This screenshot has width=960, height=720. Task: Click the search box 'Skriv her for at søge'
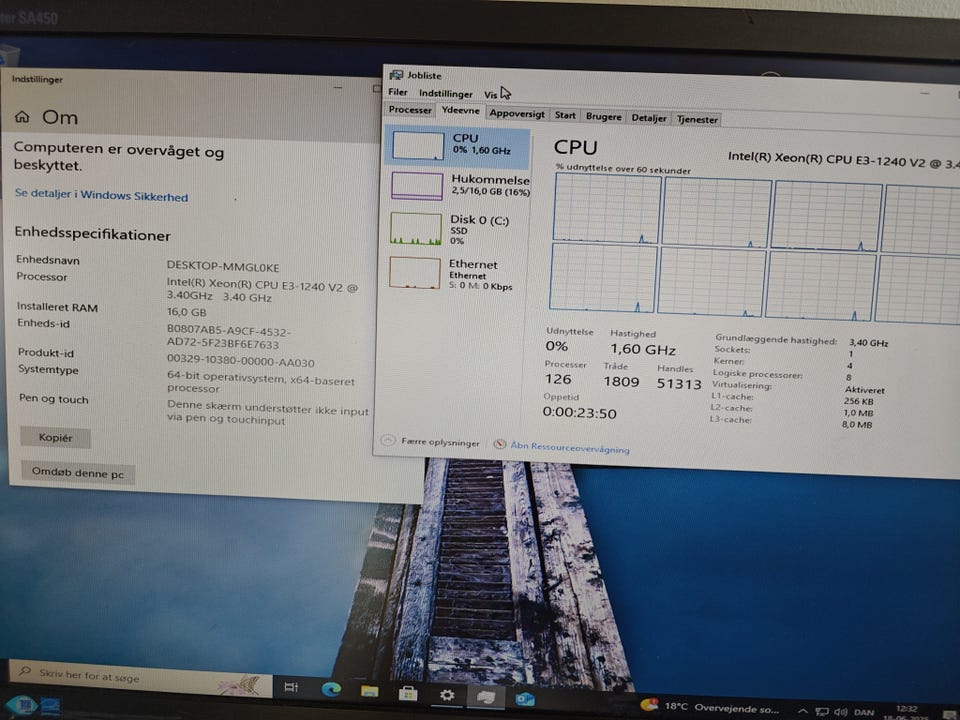141,678
